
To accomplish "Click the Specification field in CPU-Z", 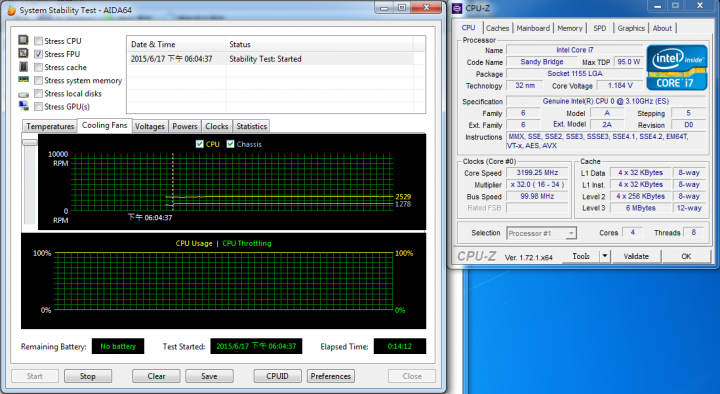I will tap(606, 101).
